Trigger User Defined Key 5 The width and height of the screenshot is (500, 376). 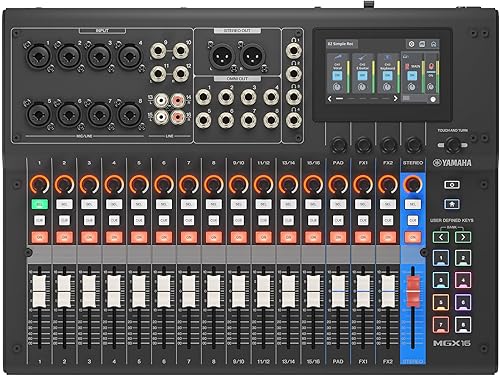pyautogui.click(x=441, y=302)
